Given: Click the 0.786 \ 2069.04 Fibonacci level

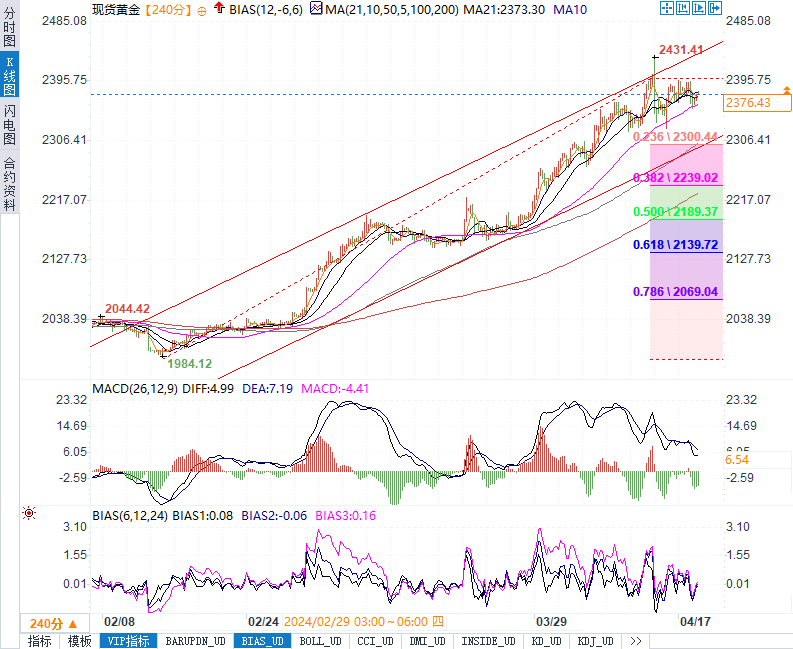Looking at the screenshot, I should 675,291.
